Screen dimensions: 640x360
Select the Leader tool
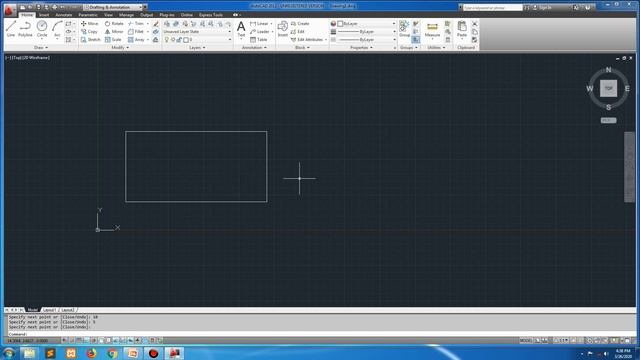click(260, 31)
